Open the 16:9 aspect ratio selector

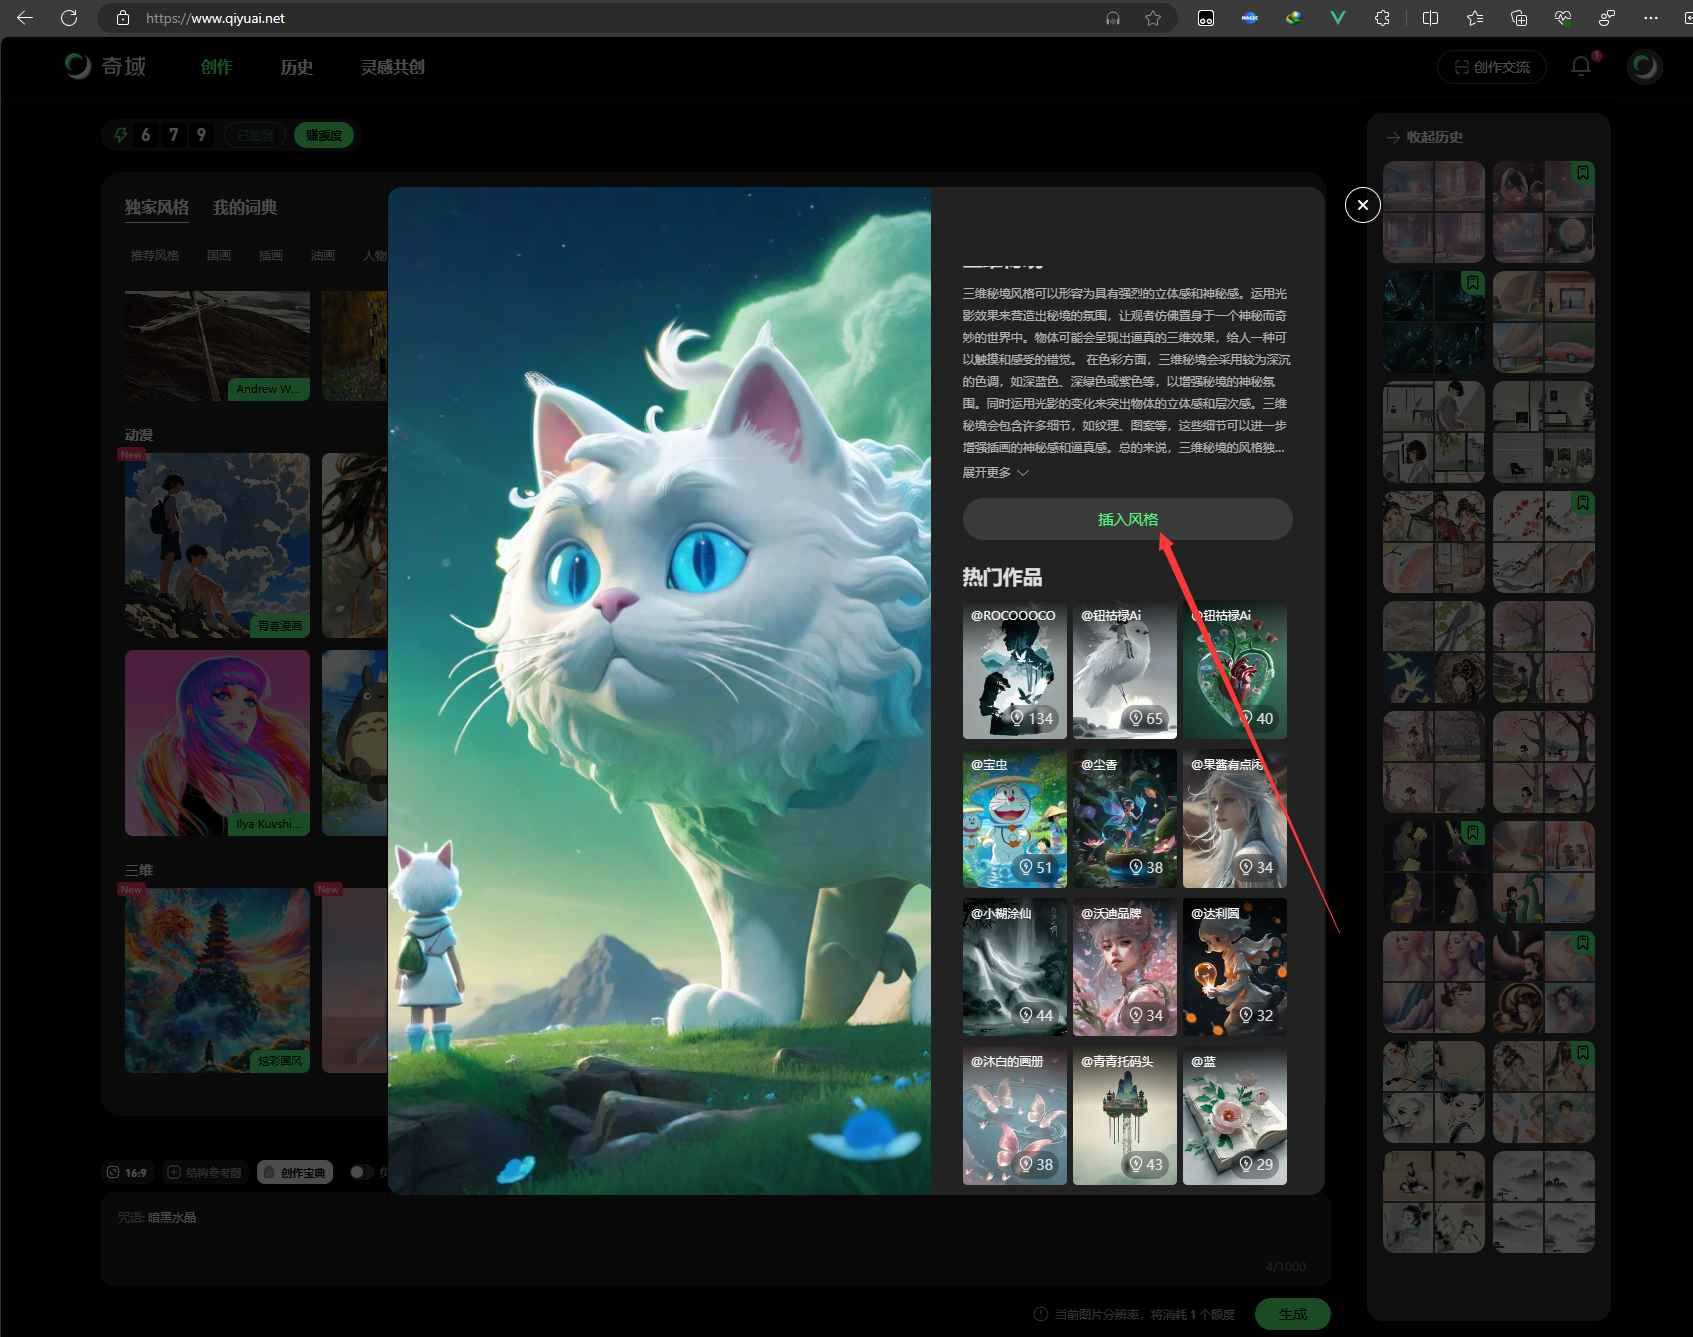tap(127, 1173)
